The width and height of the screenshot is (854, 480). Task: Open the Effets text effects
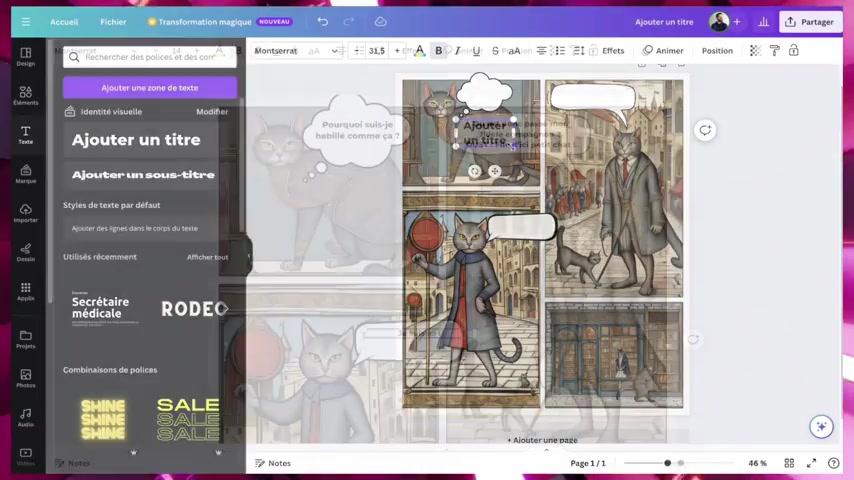click(x=613, y=51)
